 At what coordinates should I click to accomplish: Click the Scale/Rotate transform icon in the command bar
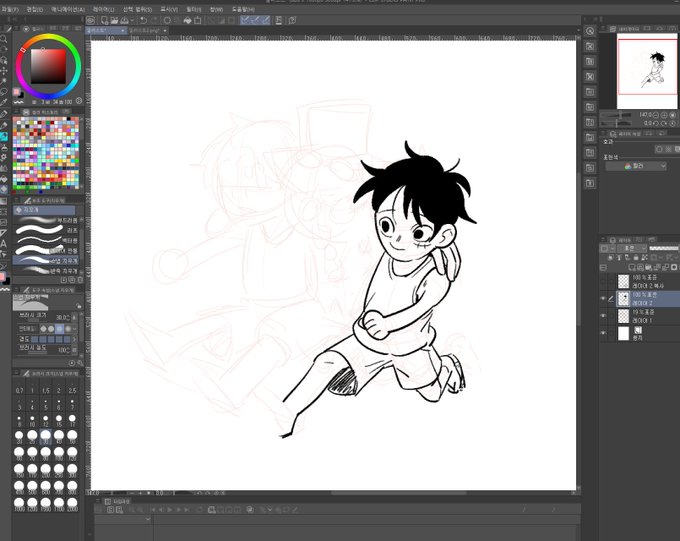(198, 20)
